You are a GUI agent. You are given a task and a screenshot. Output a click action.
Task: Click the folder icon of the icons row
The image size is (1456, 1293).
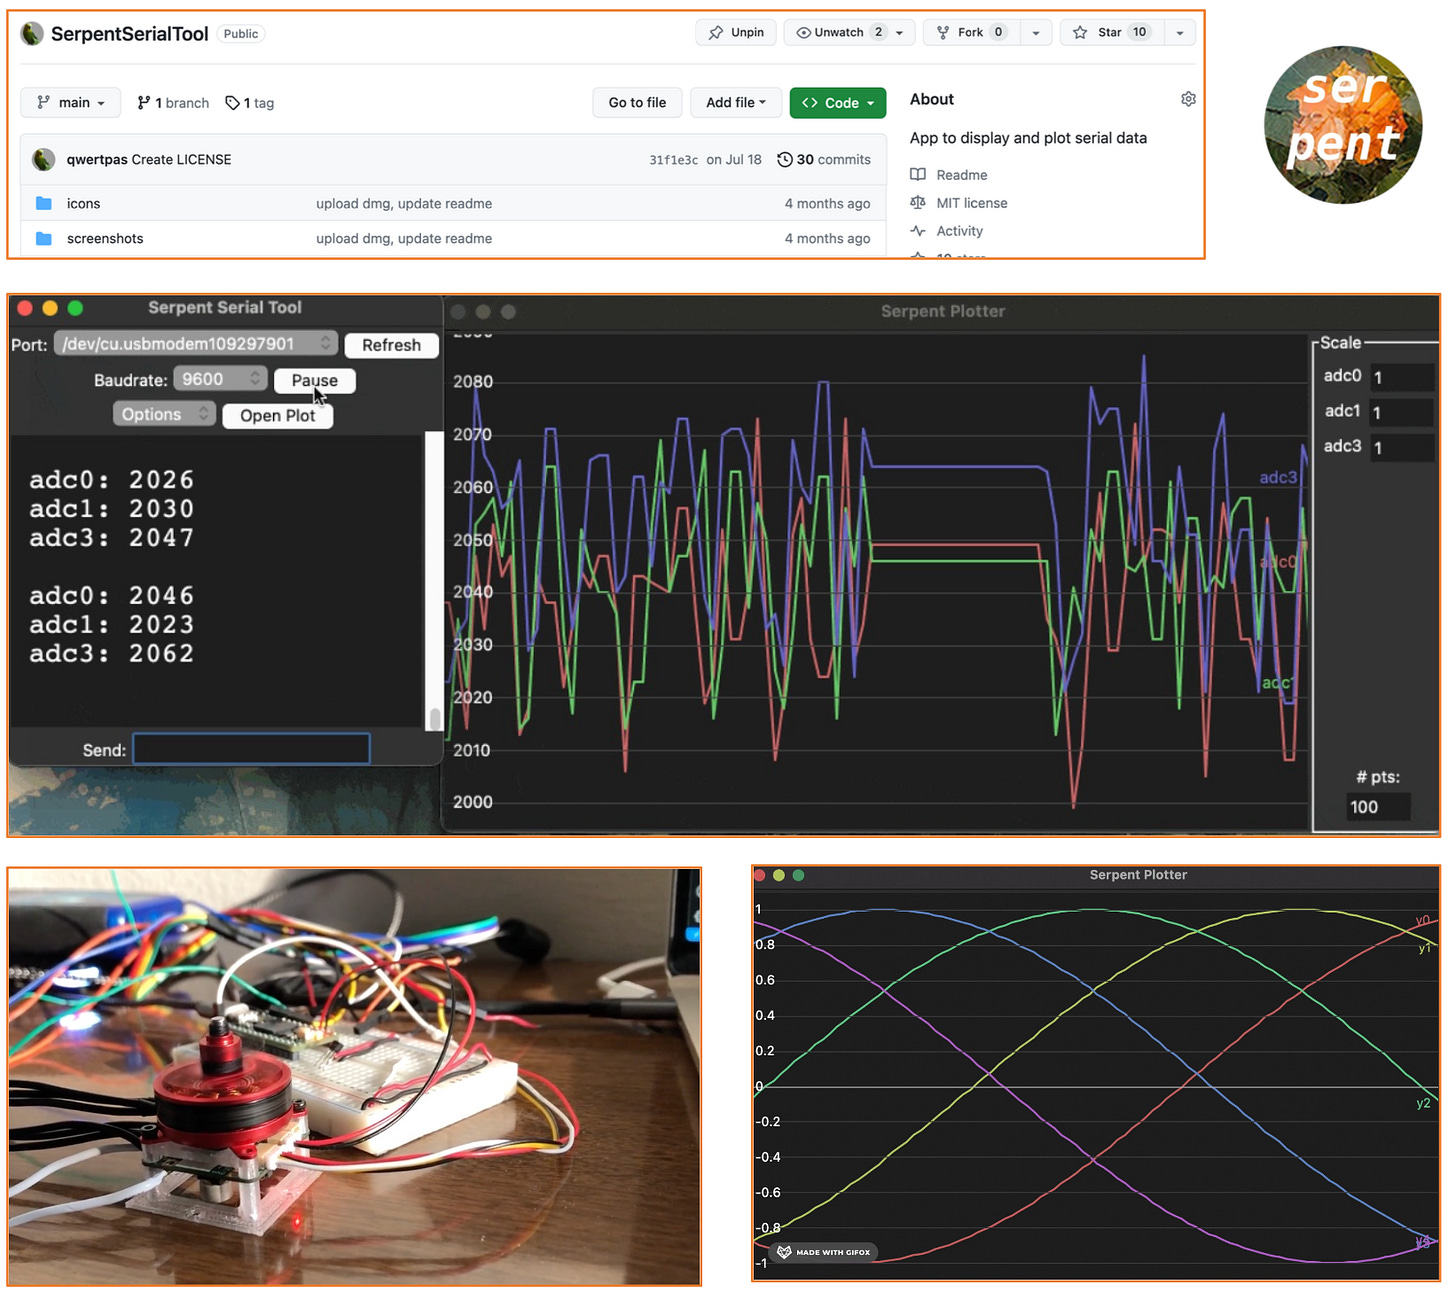click(44, 203)
